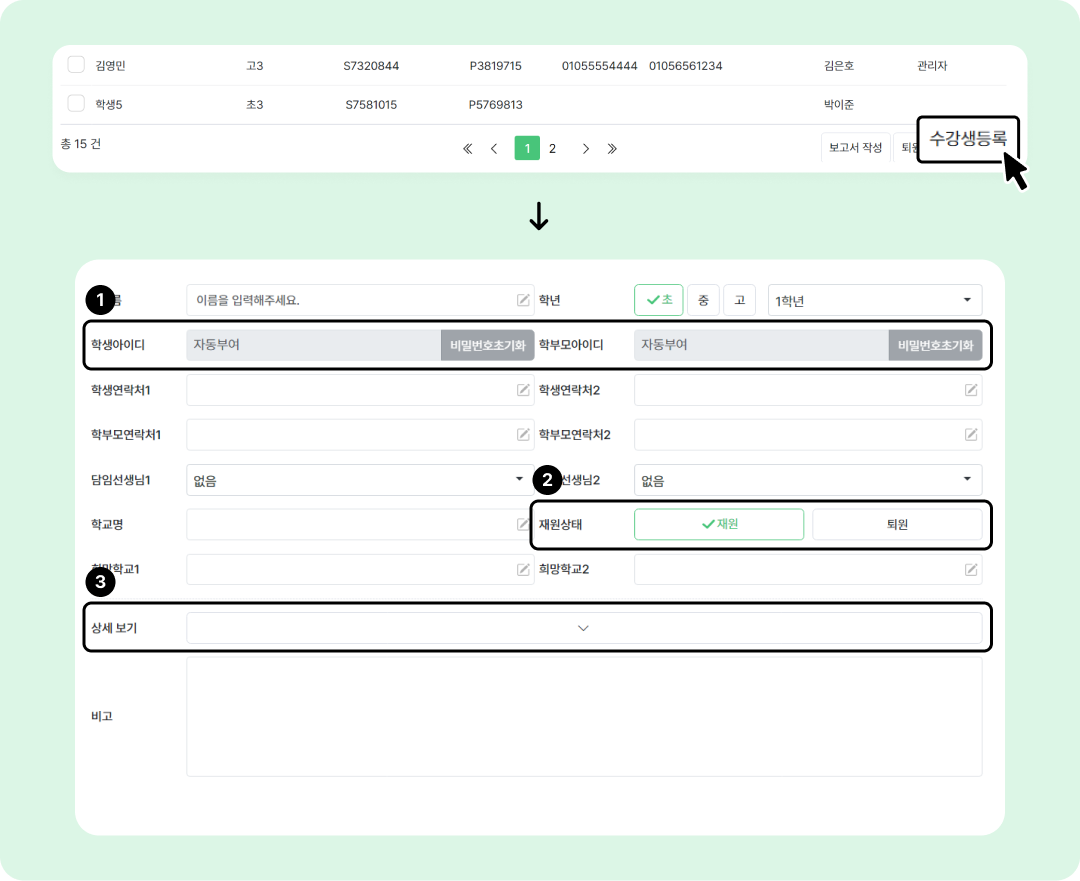Click into the 비고 notes text area

click(x=583, y=716)
